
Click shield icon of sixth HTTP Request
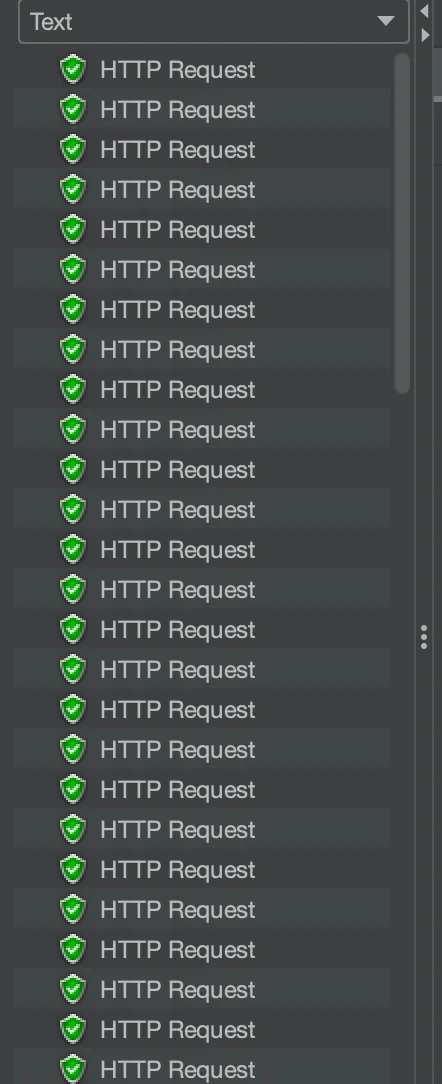tap(73, 270)
